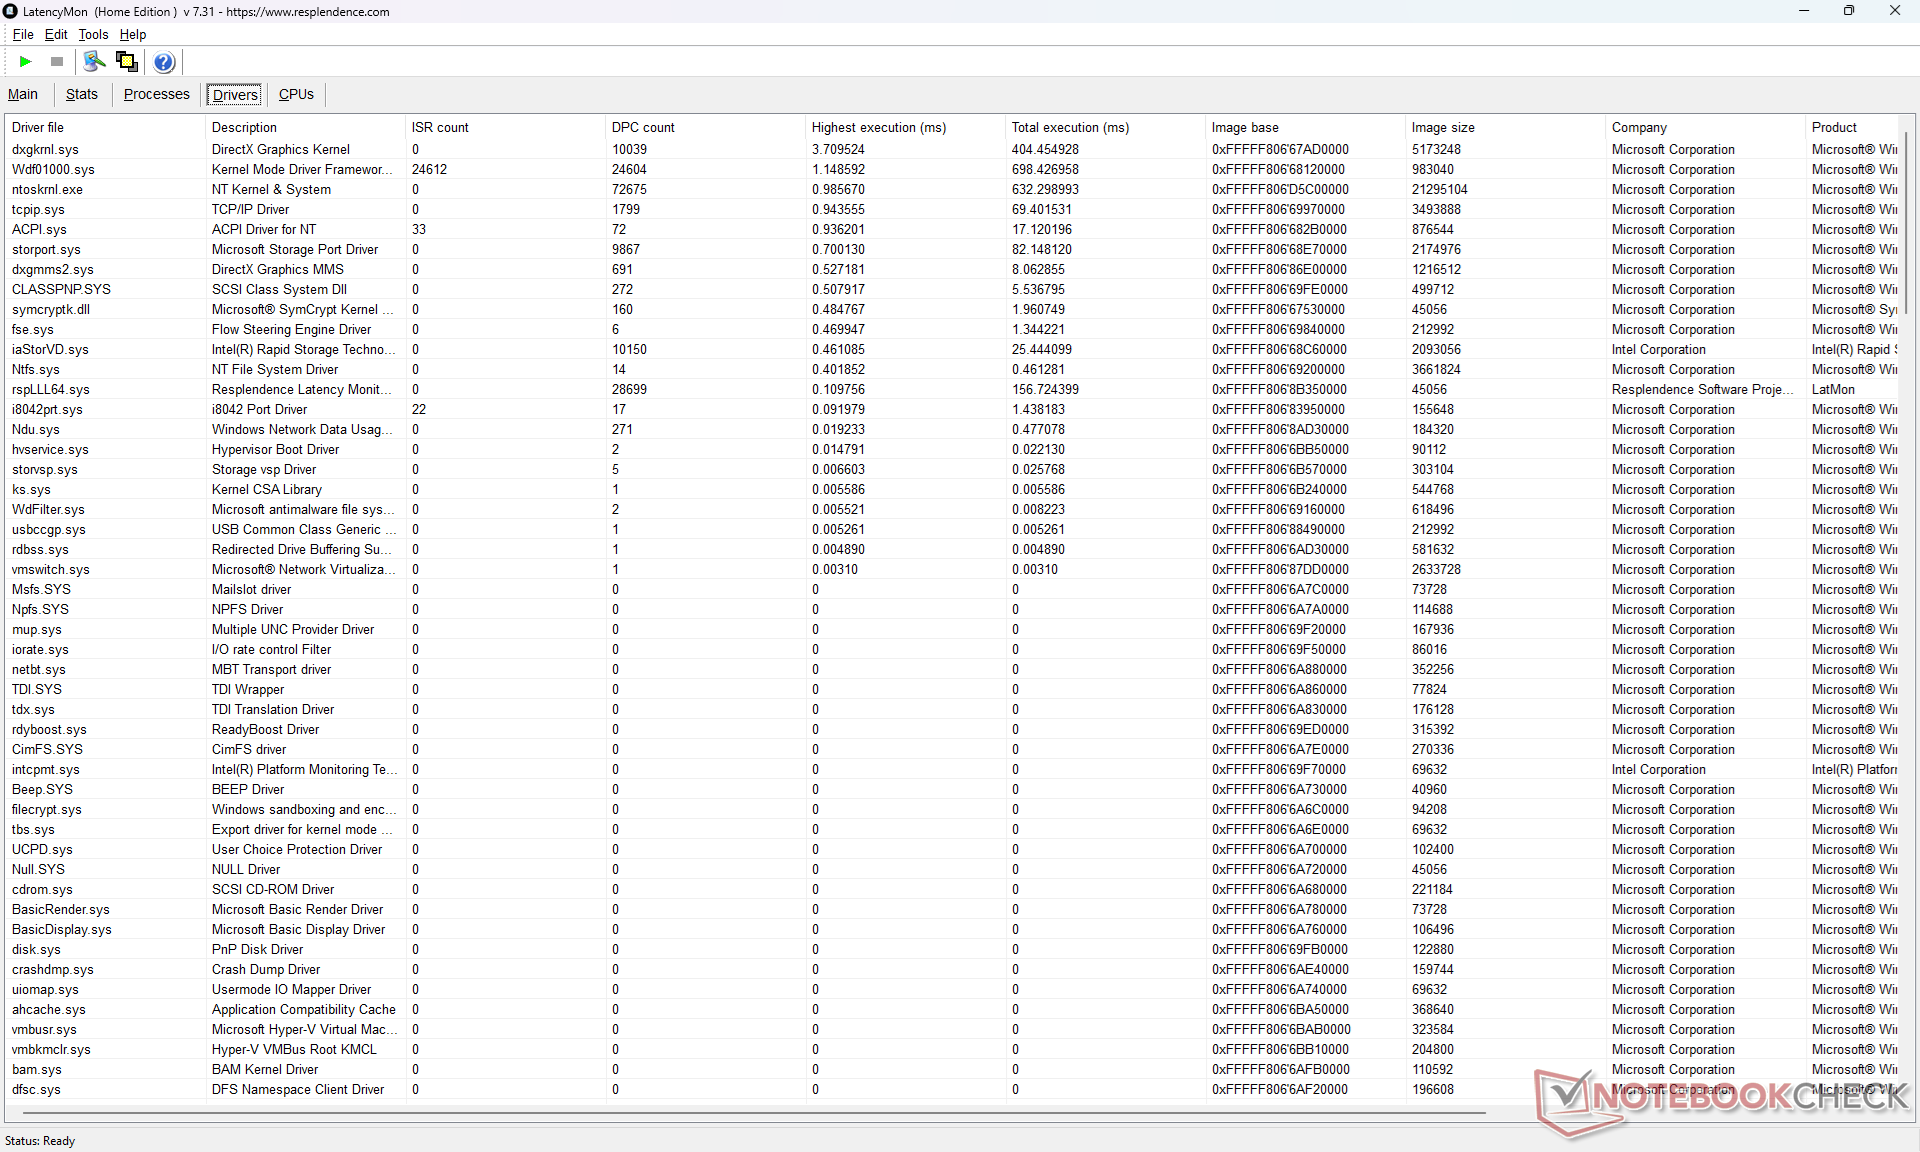The image size is (1920, 1152).
Task: Switch to the CPUs tab
Action: coord(296,94)
